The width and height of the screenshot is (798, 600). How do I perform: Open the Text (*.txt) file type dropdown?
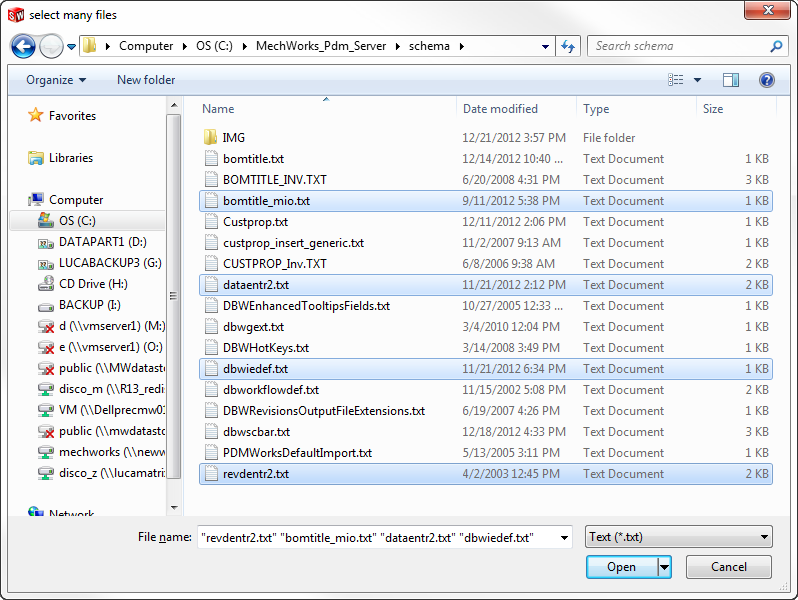click(678, 537)
